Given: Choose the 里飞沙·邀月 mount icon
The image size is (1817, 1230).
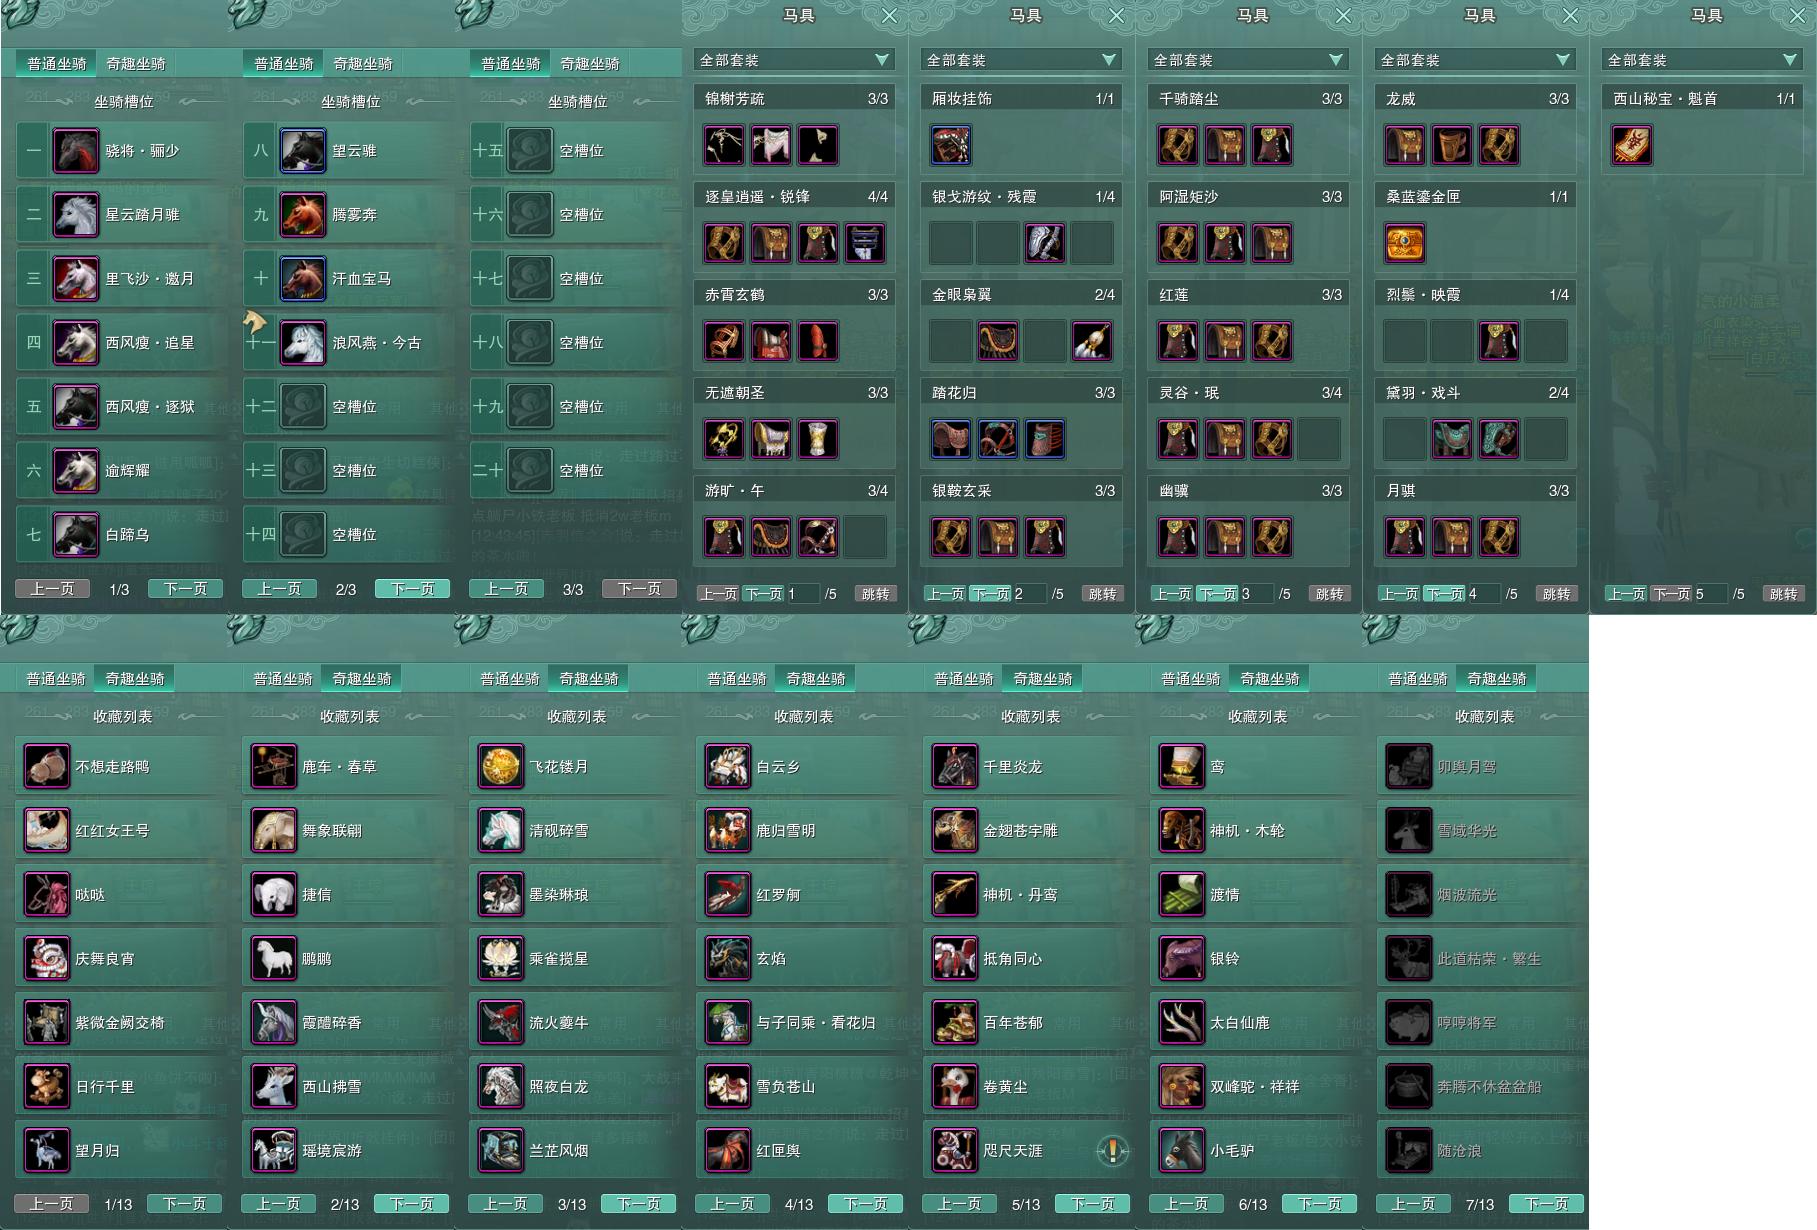Looking at the screenshot, I should pos(75,278).
